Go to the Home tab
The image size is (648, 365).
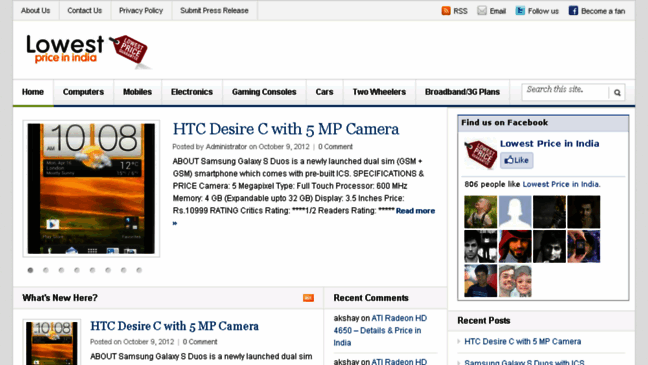tap(33, 92)
